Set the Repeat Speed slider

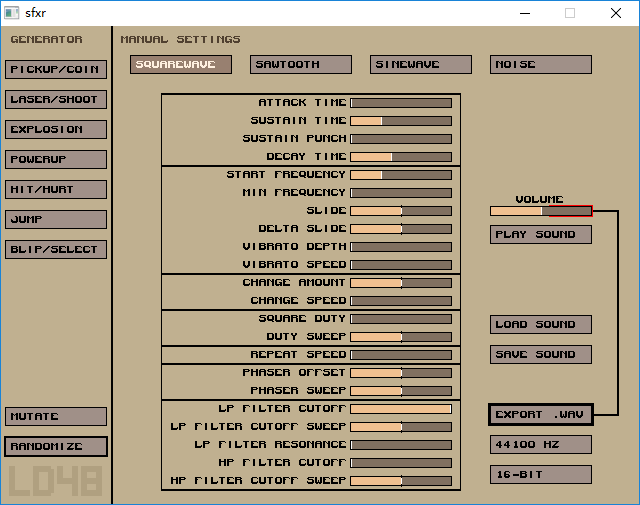point(401,355)
